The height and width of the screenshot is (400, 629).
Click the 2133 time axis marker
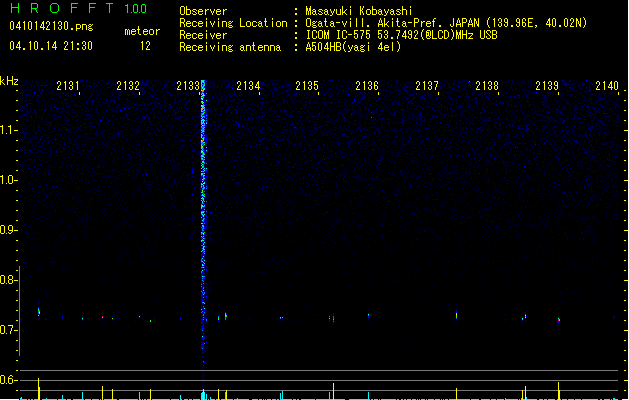pyautogui.click(x=188, y=86)
